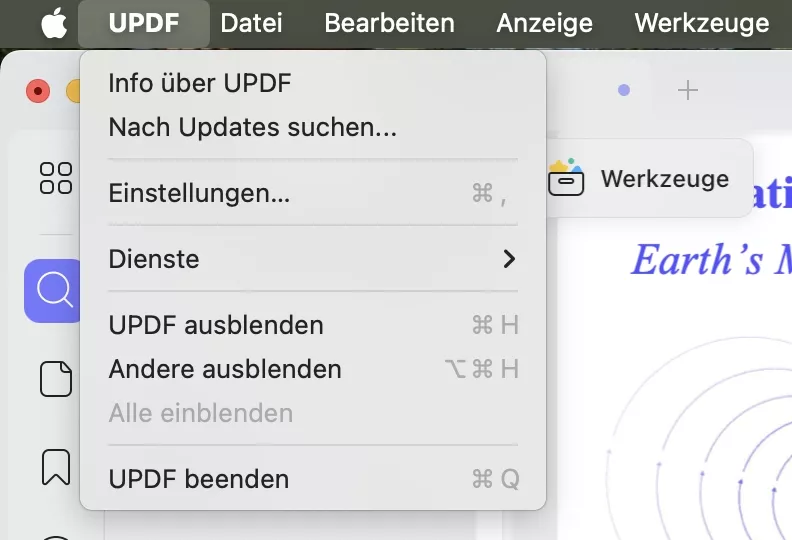Open the Datei menu

pos(251,23)
